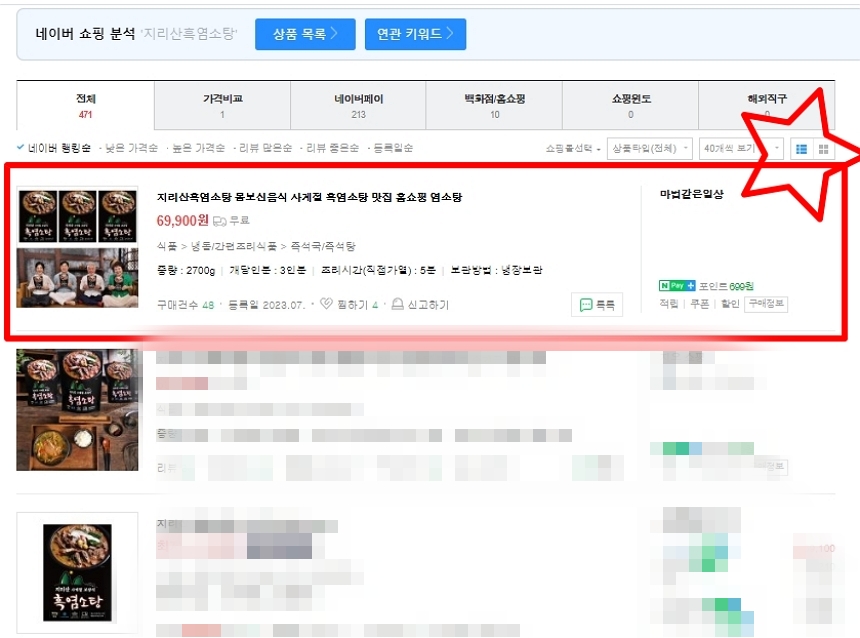Switch to grid view layout icon
The width and height of the screenshot is (860, 638).
(823, 149)
